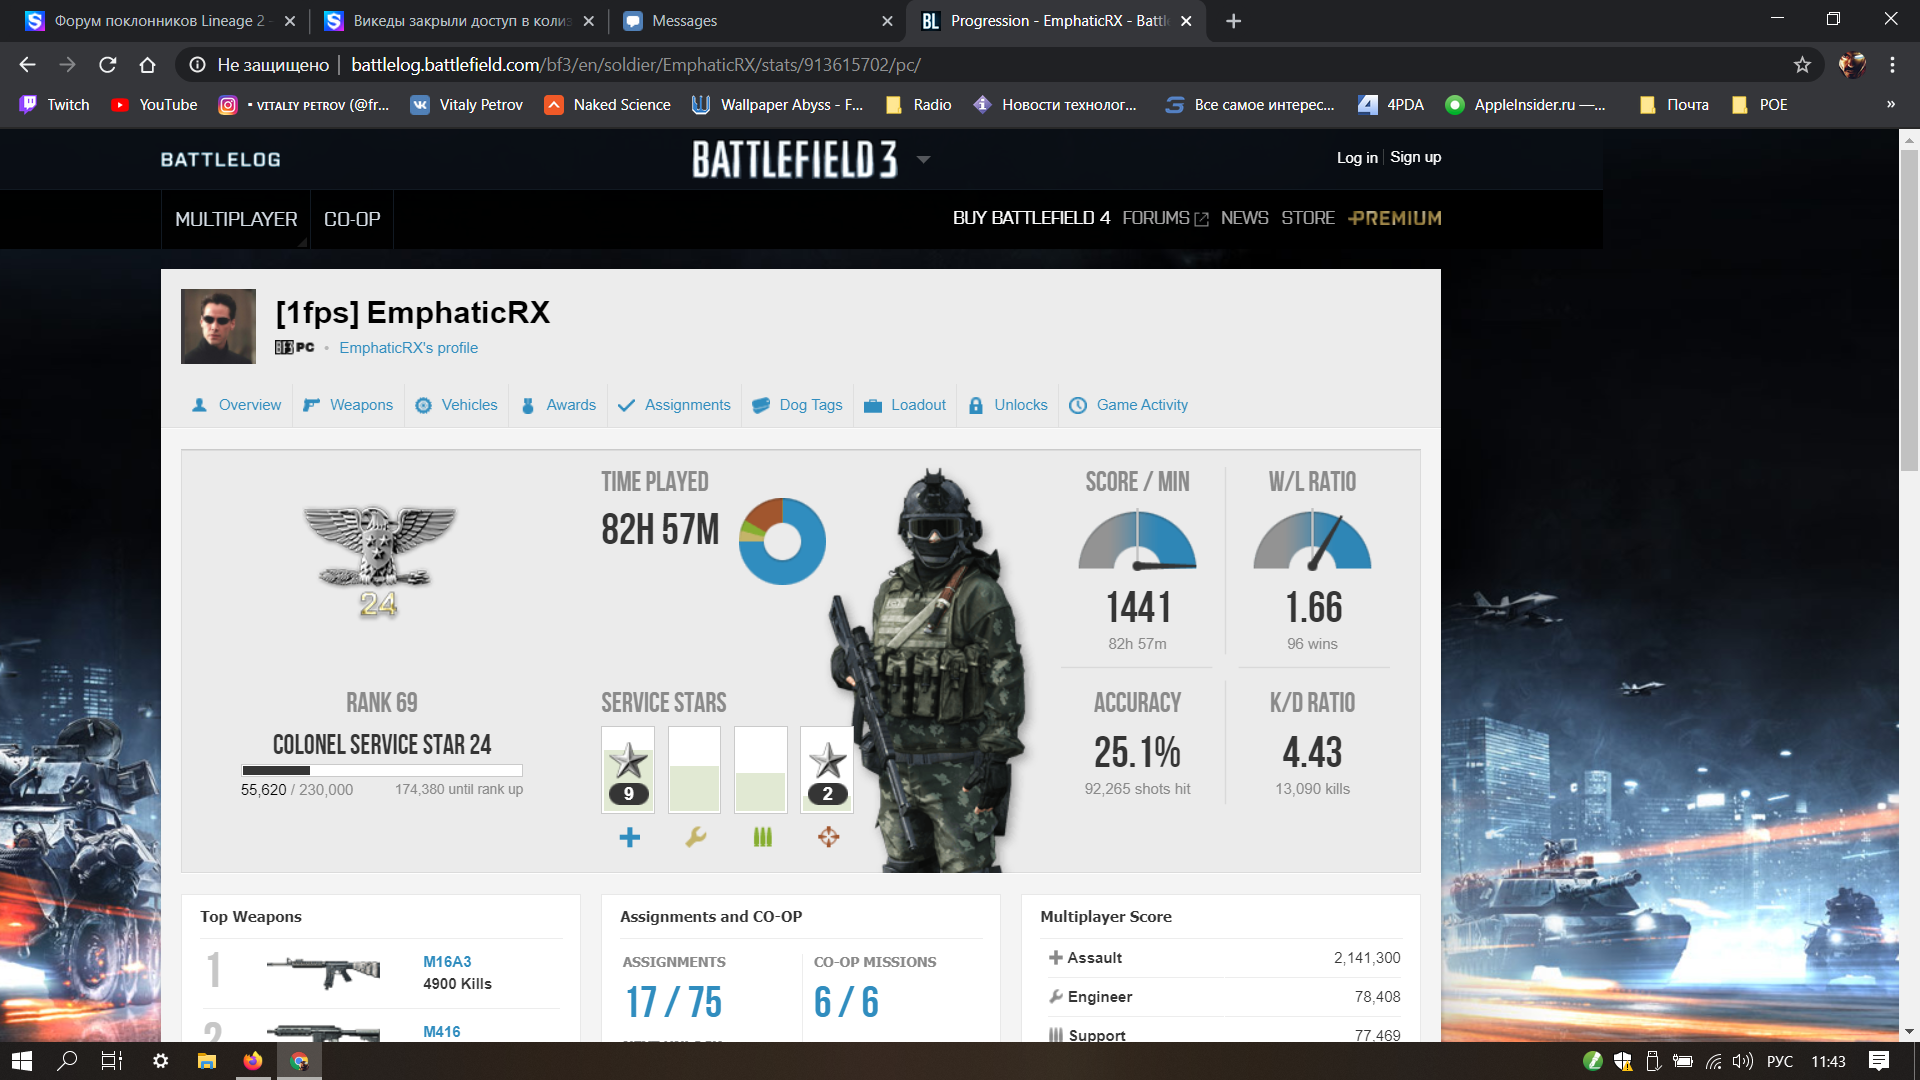The height and width of the screenshot is (1080, 1920).
Task: Click the Support ammo class icon
Action: pyautogui.click(x=762, y=837)
